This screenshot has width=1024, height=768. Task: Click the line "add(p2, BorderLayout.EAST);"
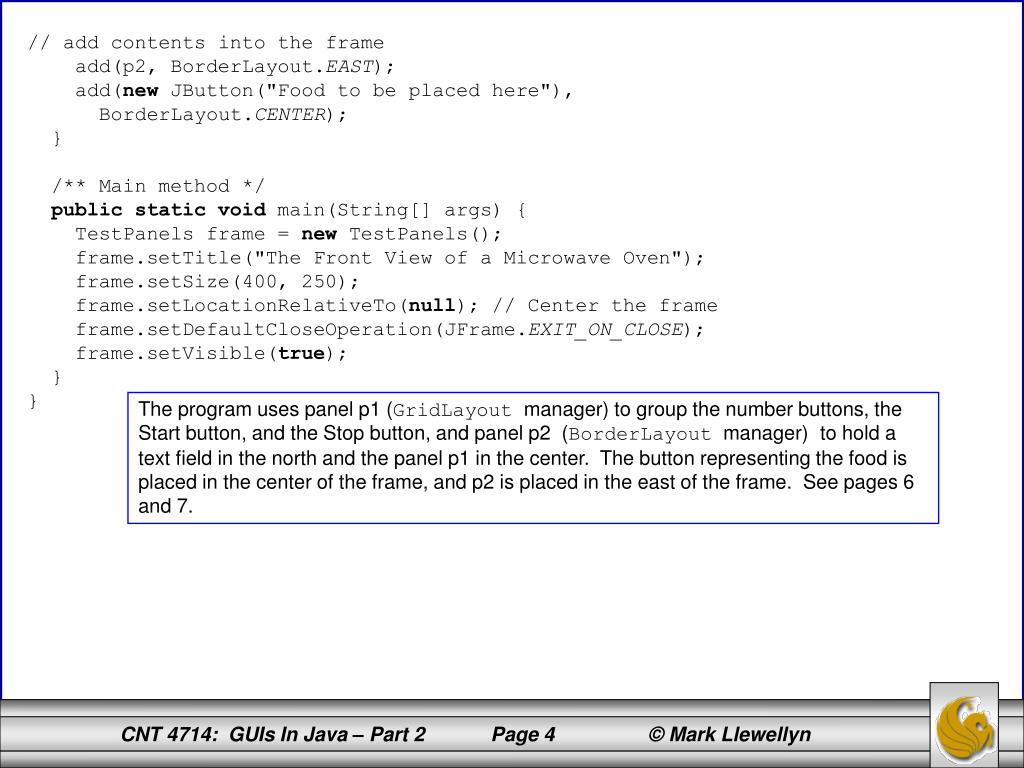click(x=235, y=67)
